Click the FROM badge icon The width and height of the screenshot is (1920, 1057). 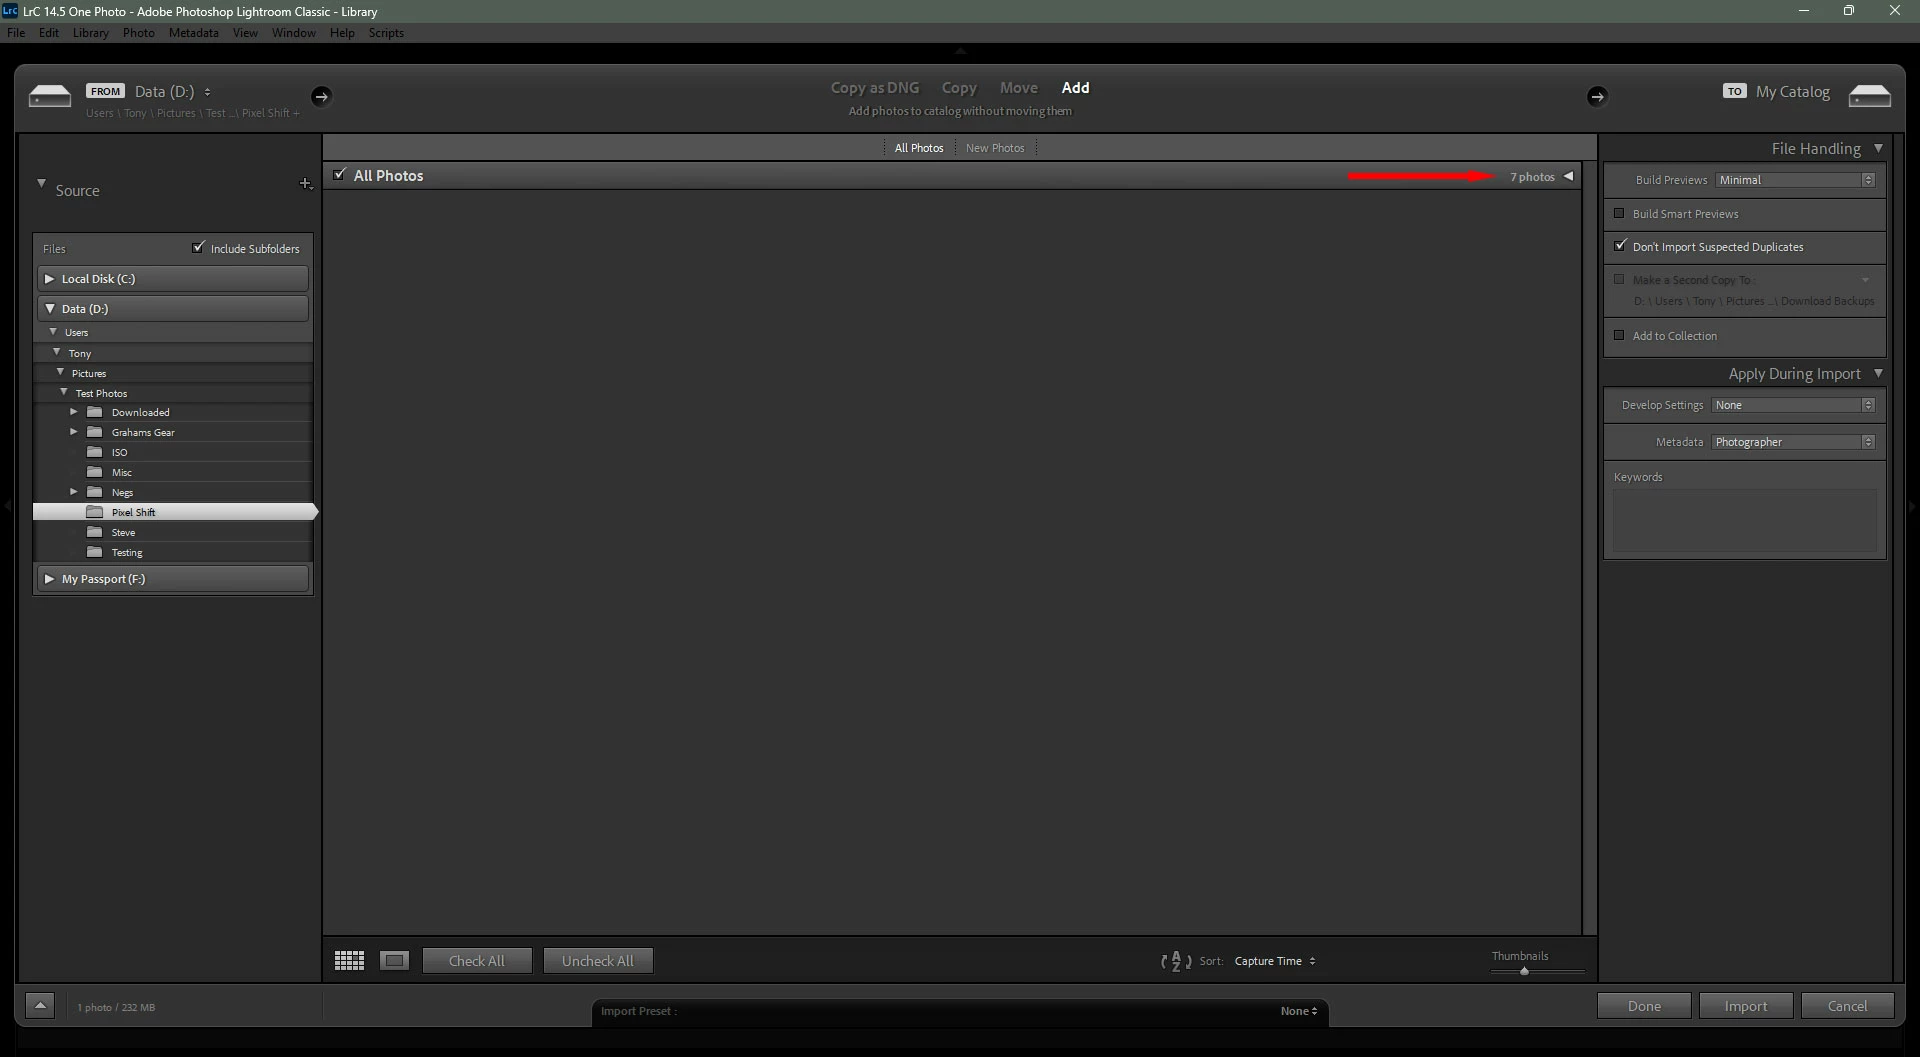coord(105,91)
